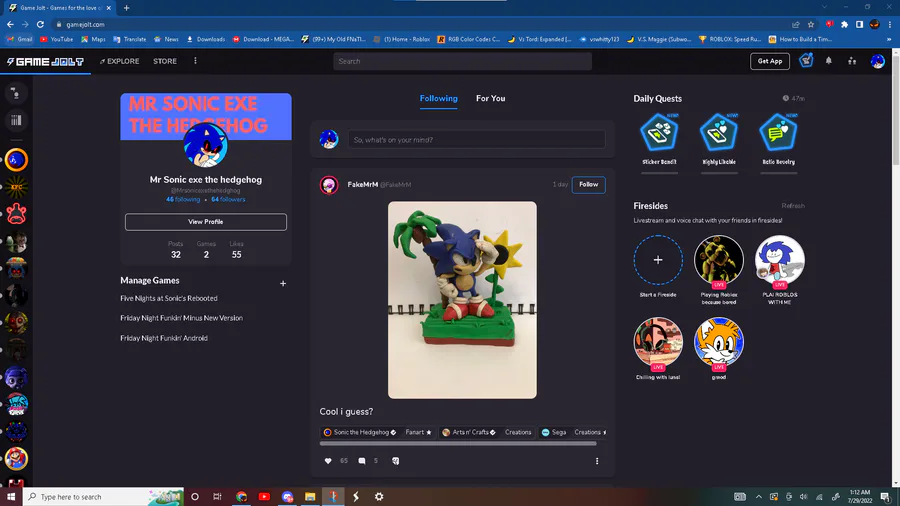Open the quests shell icon in top bar

tap(806, 60)
